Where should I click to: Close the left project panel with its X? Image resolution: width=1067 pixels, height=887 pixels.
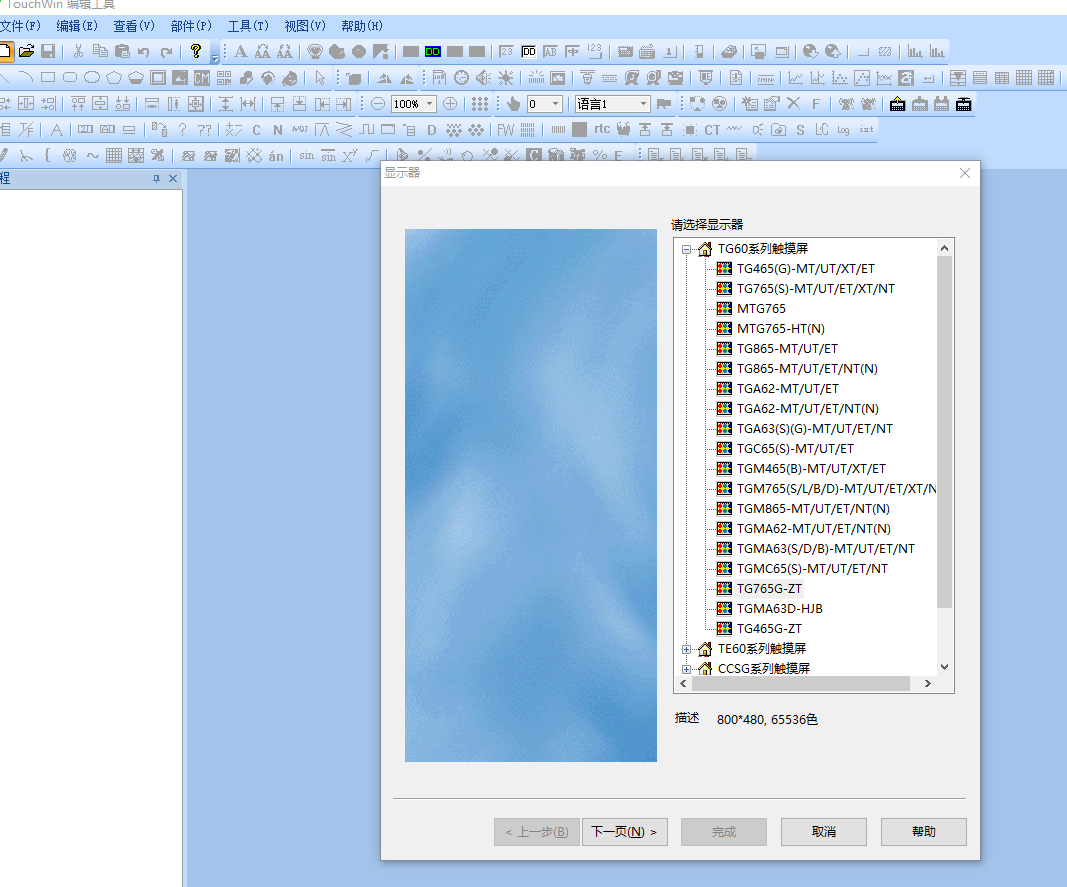tap(173, 178)
